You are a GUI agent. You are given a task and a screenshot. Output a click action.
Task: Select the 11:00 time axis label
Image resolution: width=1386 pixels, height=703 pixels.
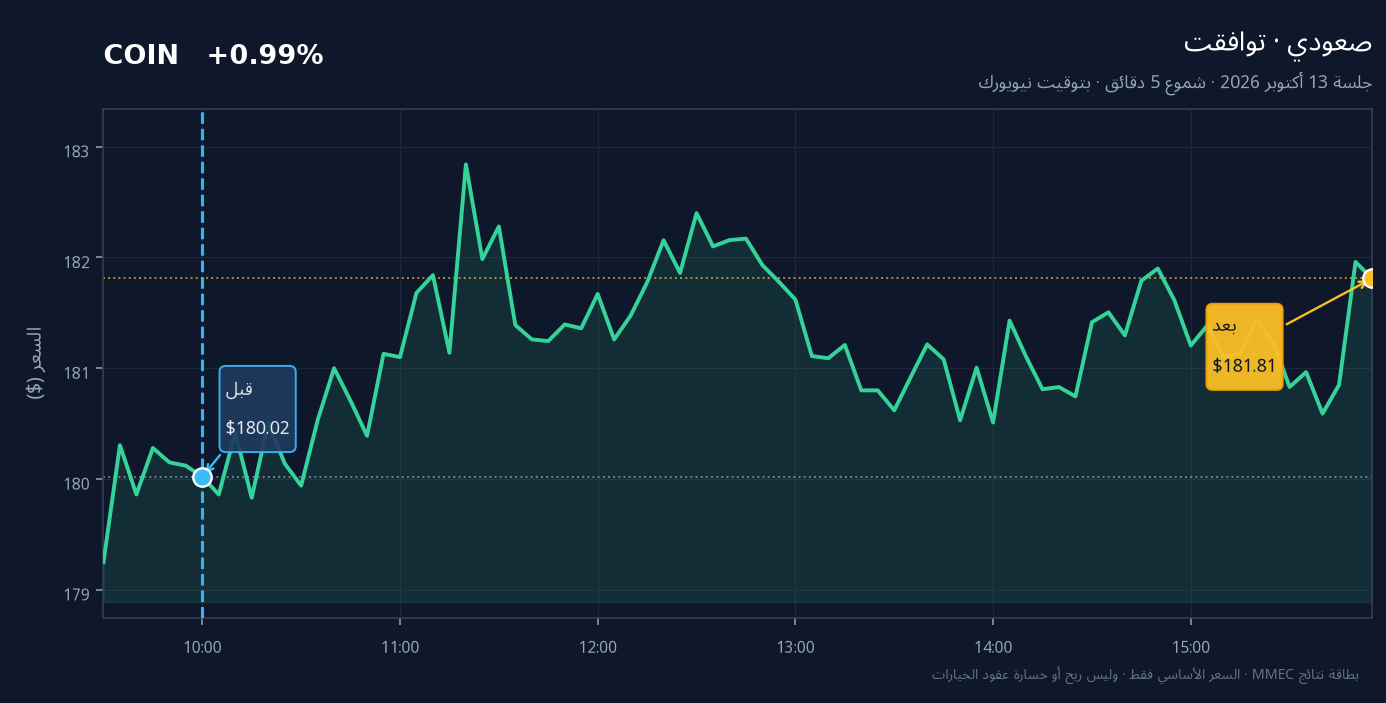400,647
